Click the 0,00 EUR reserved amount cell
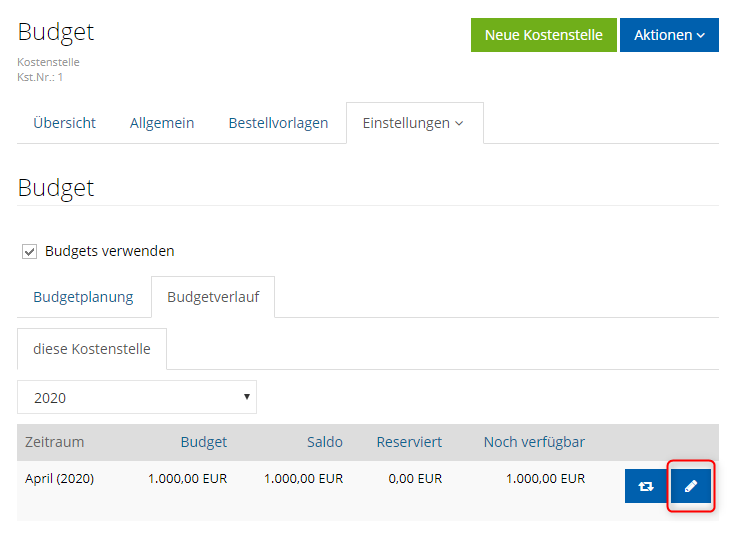The image size is (746, 539). click(x=415, y=479)
